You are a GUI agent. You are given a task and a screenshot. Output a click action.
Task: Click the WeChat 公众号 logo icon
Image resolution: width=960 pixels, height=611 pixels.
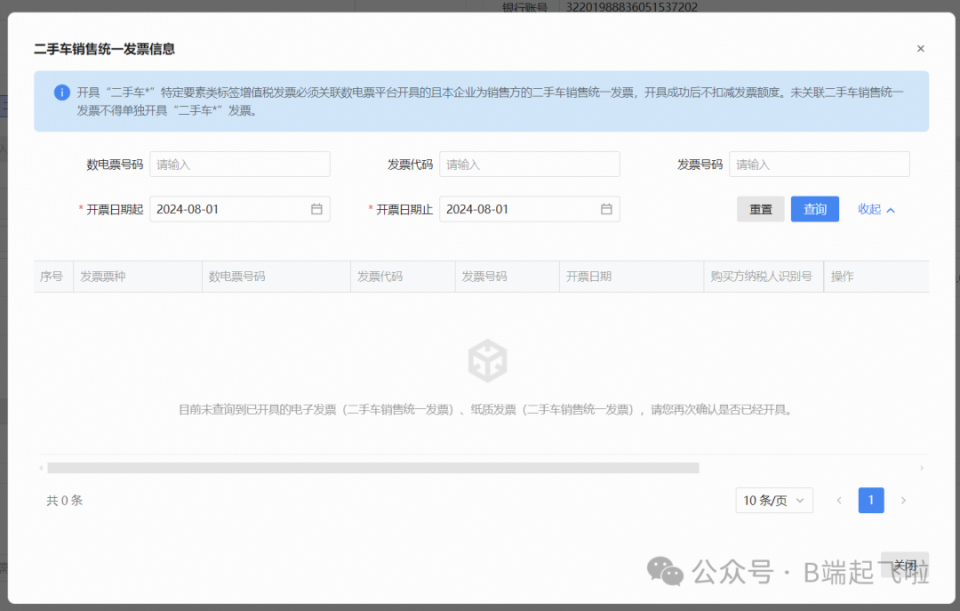[x=664, y=572]
